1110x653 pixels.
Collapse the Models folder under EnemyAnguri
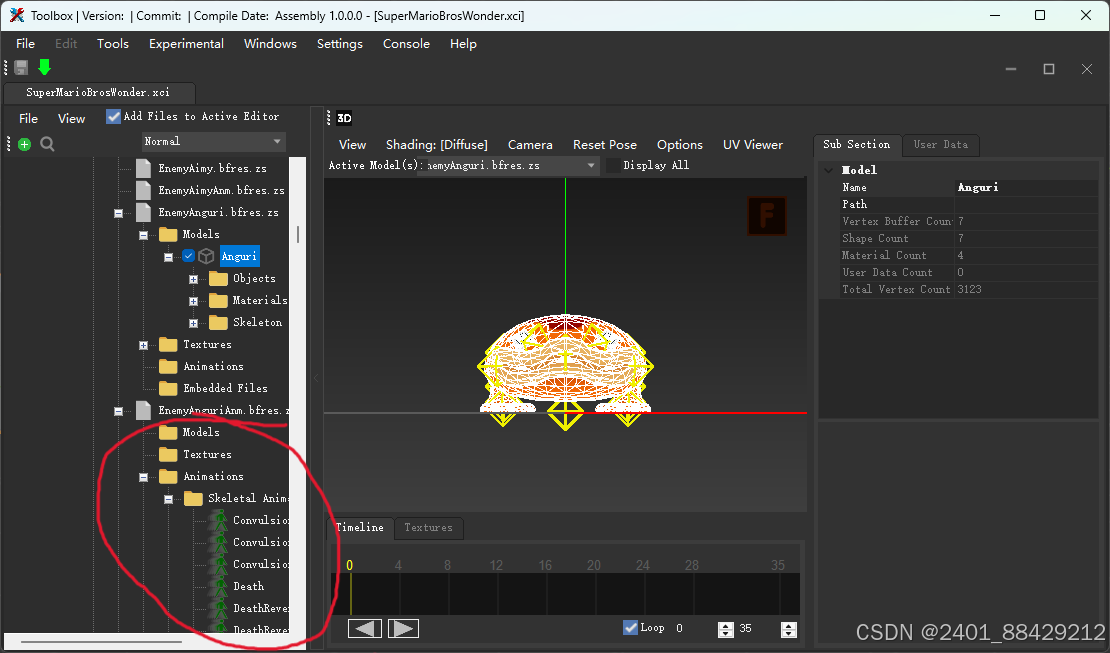tap(144, 235)
